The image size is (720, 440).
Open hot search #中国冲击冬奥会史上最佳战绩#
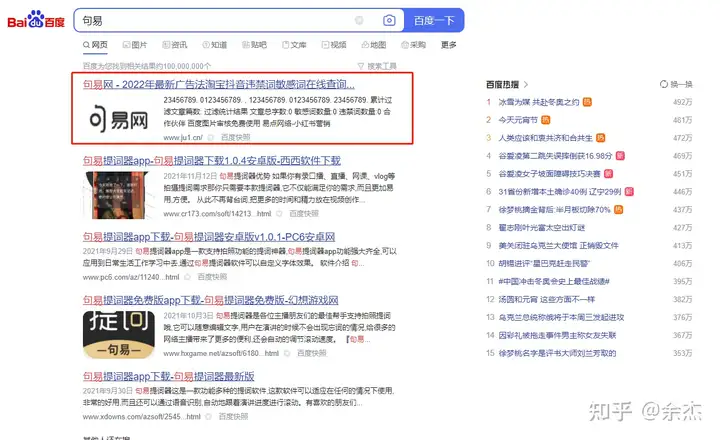[x=554, y=281]
